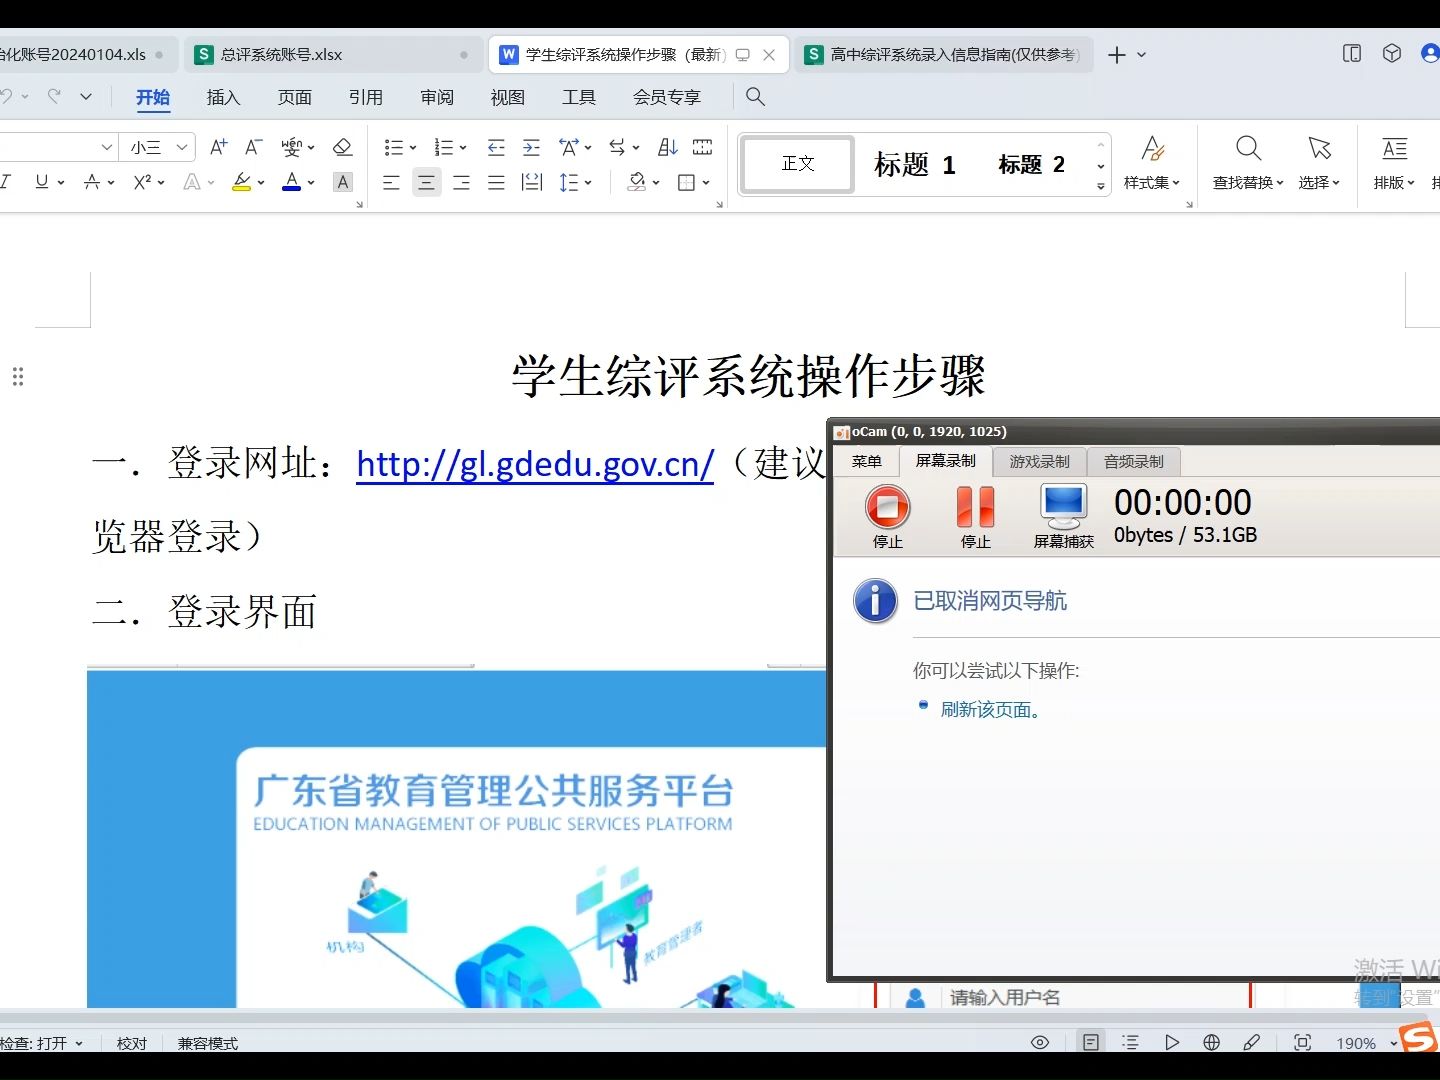
Task: Open the hyperlink http://gl.gdedu.gov.cn/
Action: pos(534,464)
